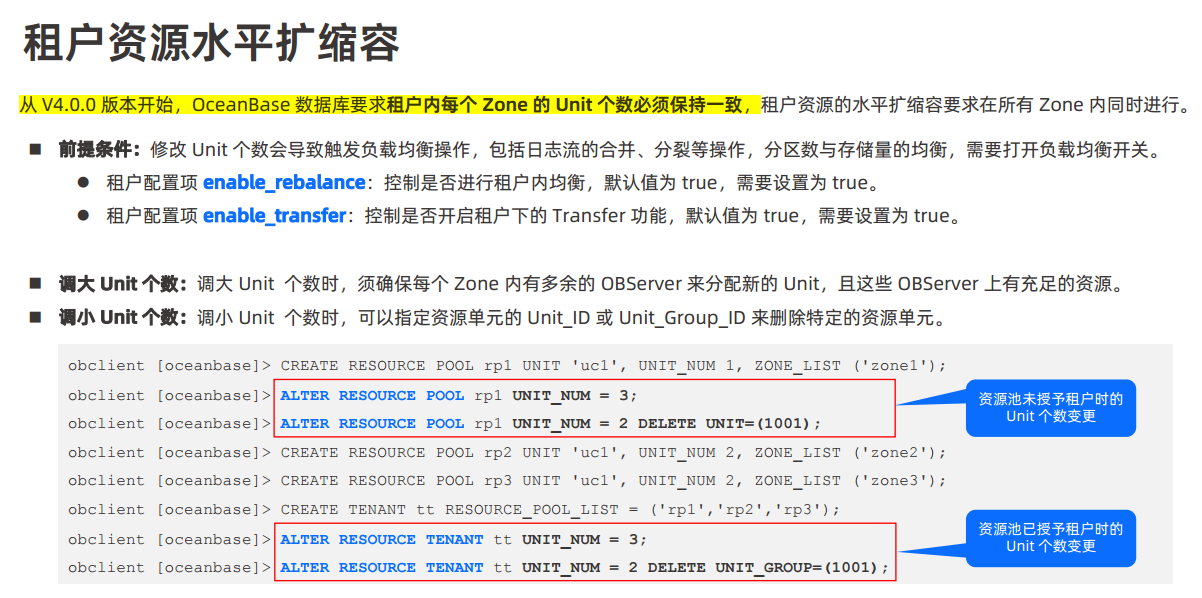Click the page title 租户资源水平扩缩容
1202x598 pixels.
(211, 43)
